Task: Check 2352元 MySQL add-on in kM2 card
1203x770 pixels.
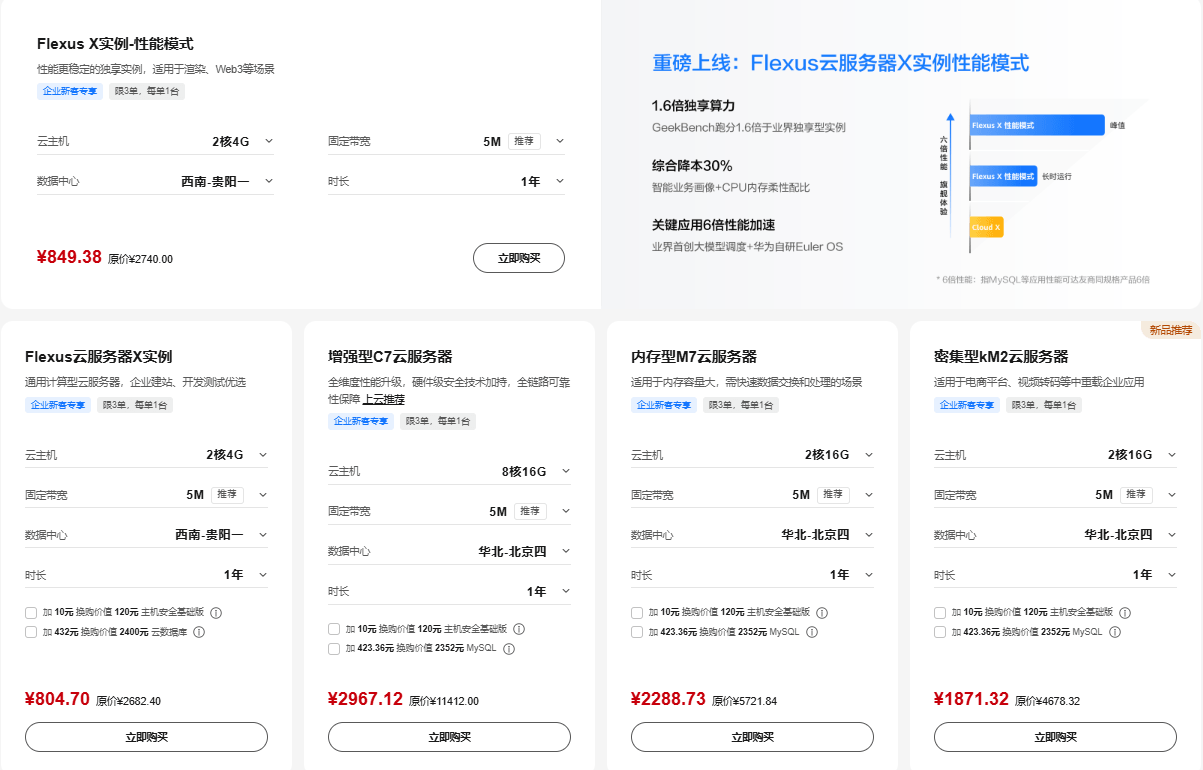Action: pyautogui.click(x=940, y=632)
